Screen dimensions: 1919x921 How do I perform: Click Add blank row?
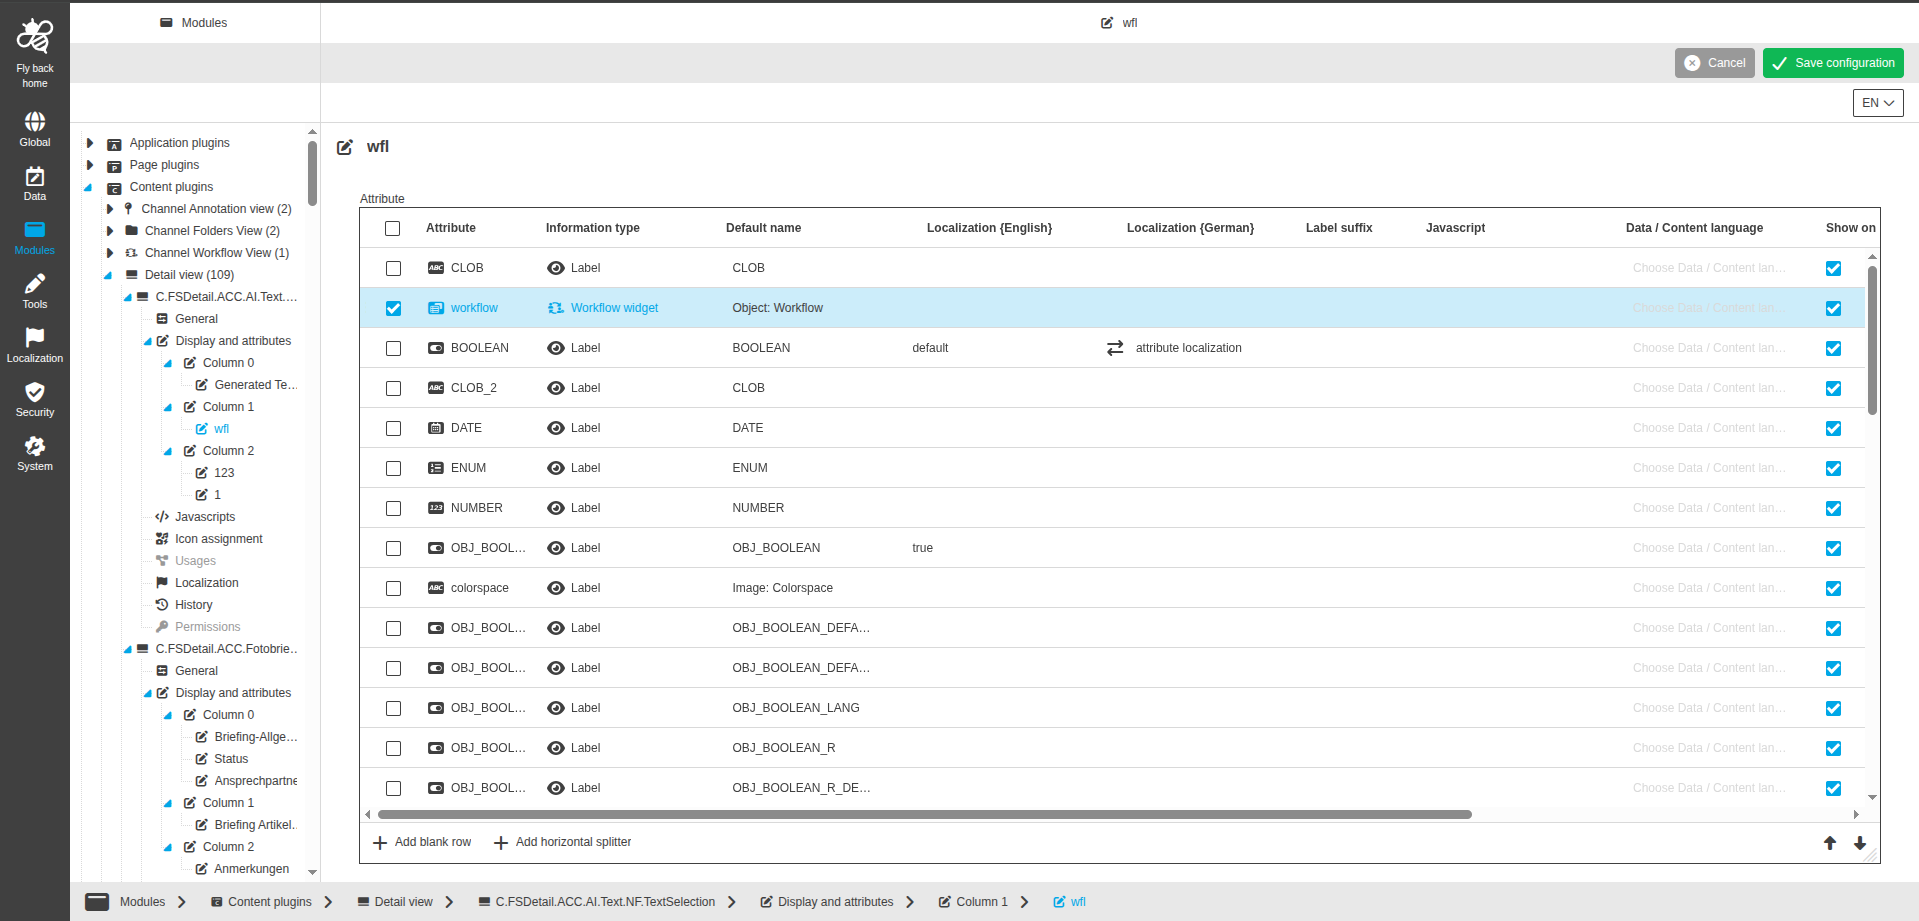[422, 842]
